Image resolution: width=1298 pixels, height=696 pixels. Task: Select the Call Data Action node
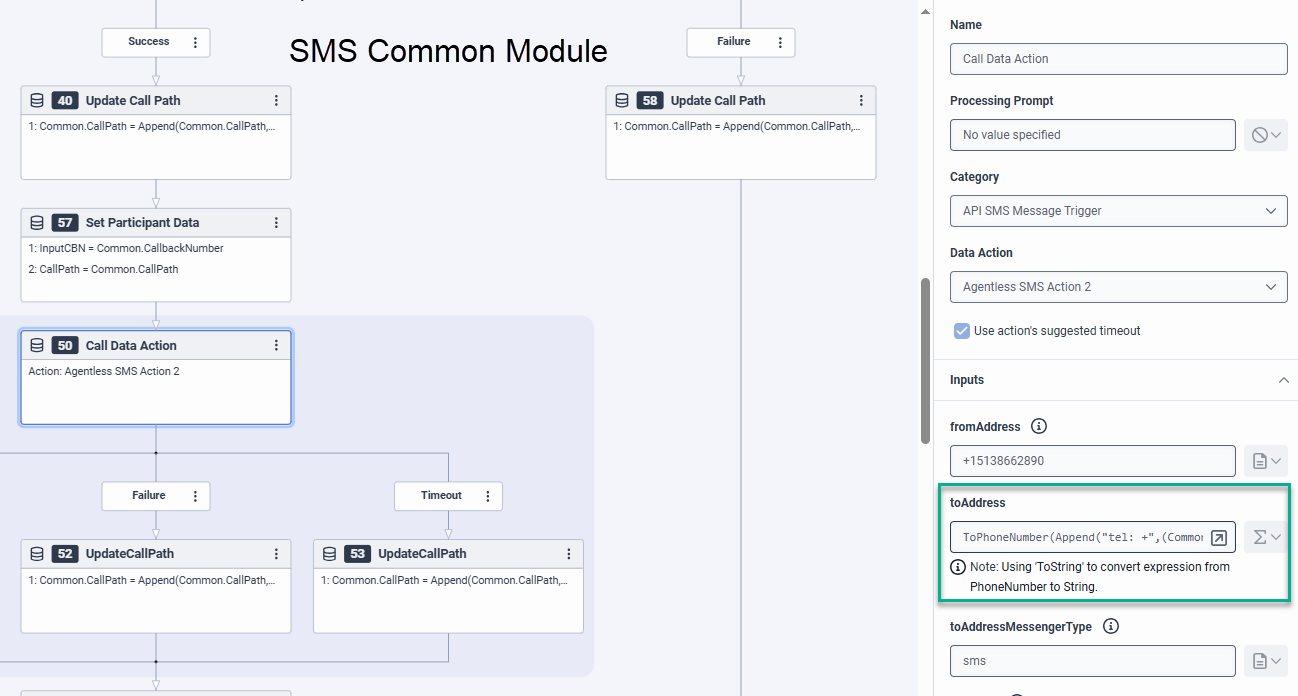(156, 388)
